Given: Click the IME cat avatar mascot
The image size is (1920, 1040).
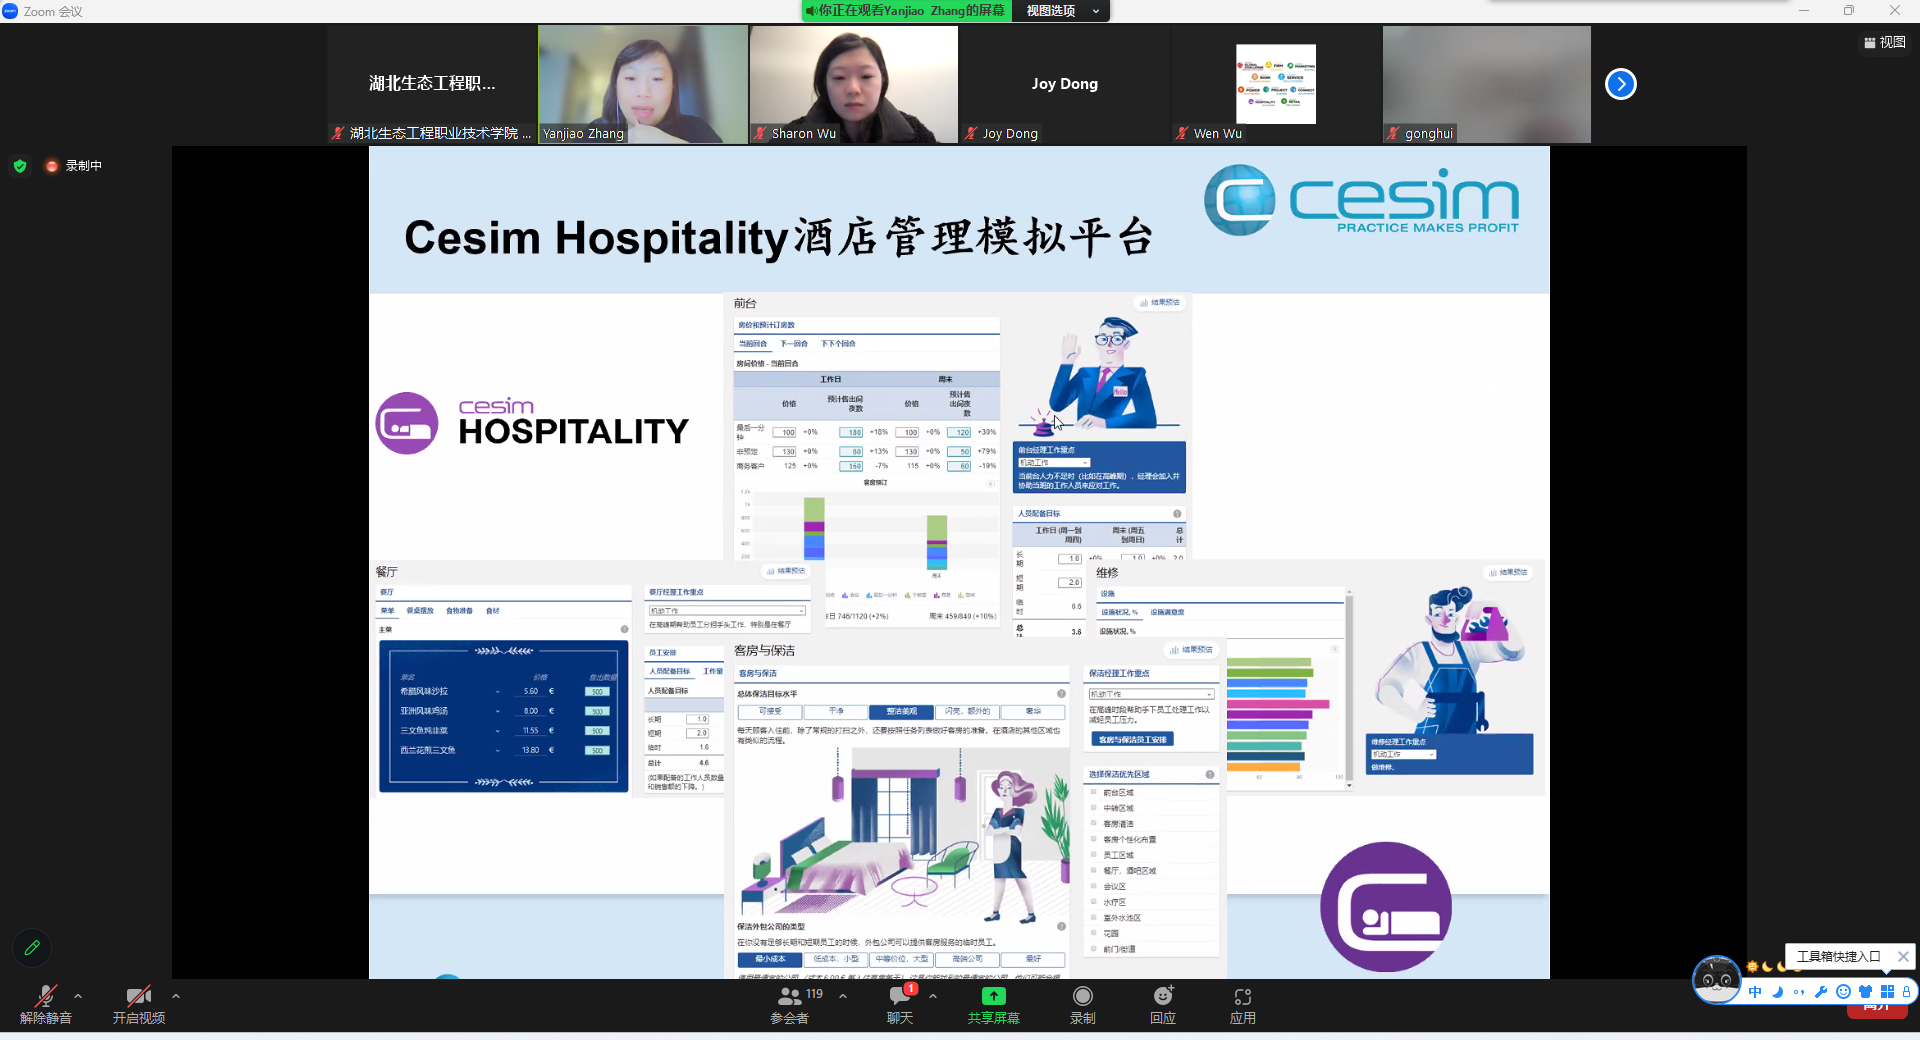Looking at the screenshot, I should (x=1716, y=980).
